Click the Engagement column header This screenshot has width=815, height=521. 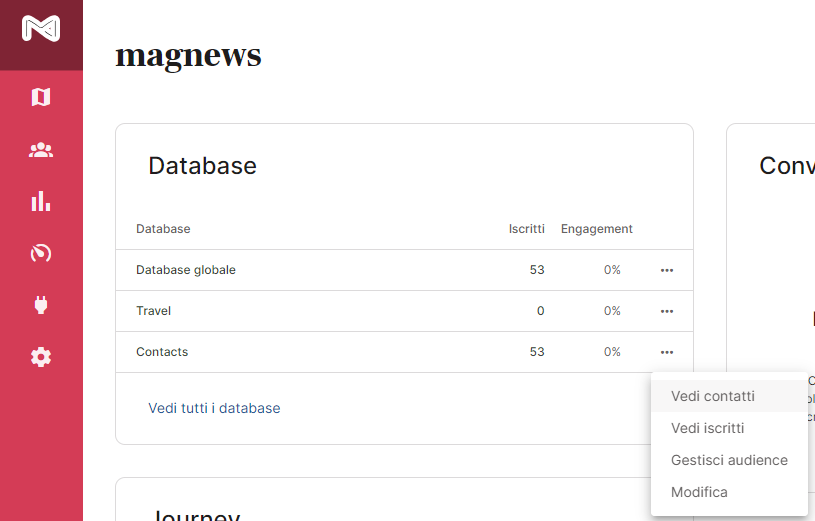597,229
